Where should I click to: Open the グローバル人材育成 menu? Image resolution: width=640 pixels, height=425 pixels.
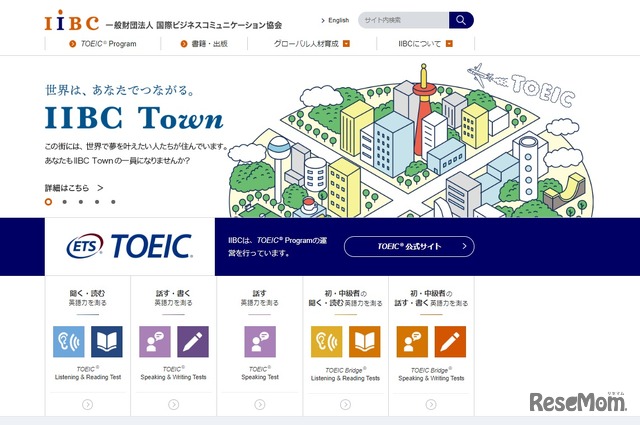pos(312,44)
